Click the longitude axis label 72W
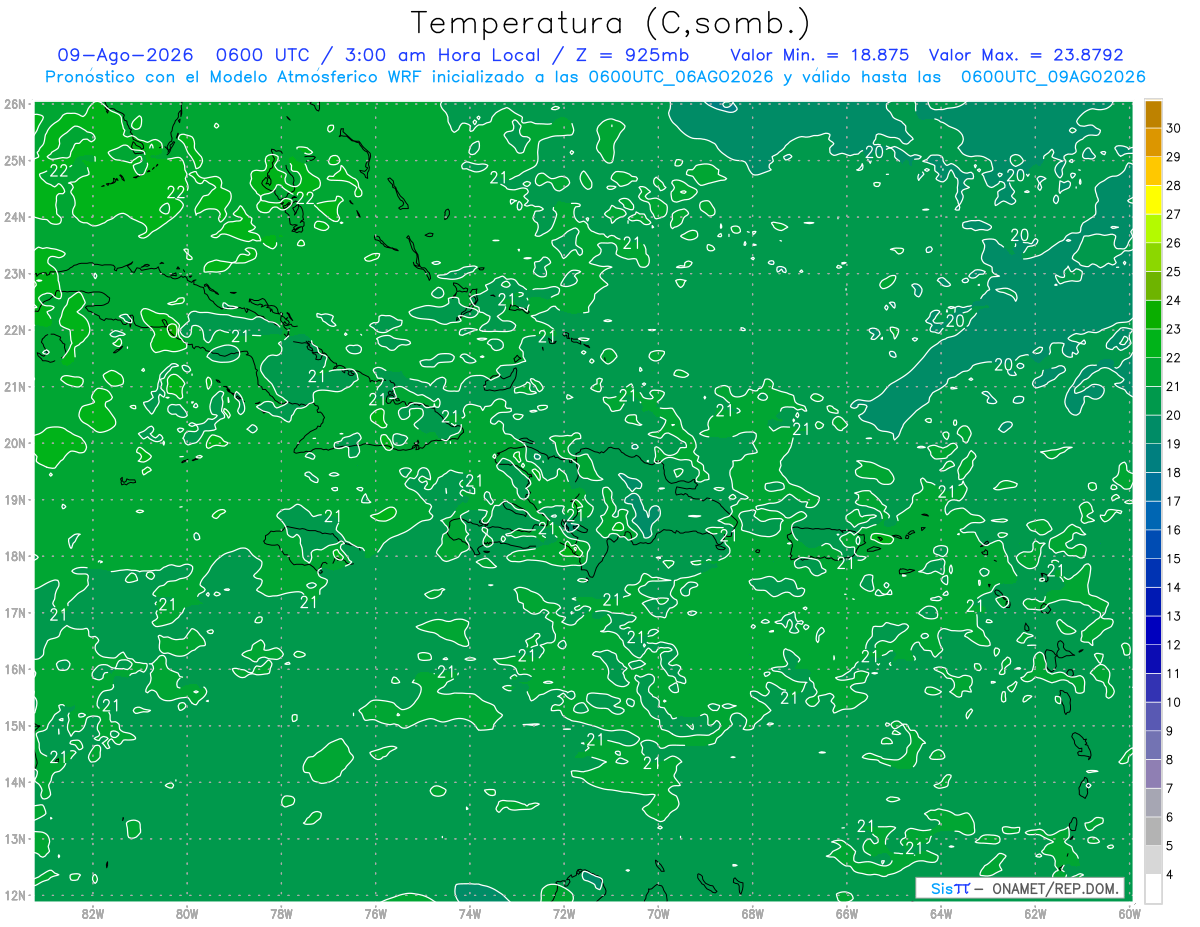The image size is (1200, 927). tap(564, 913)
